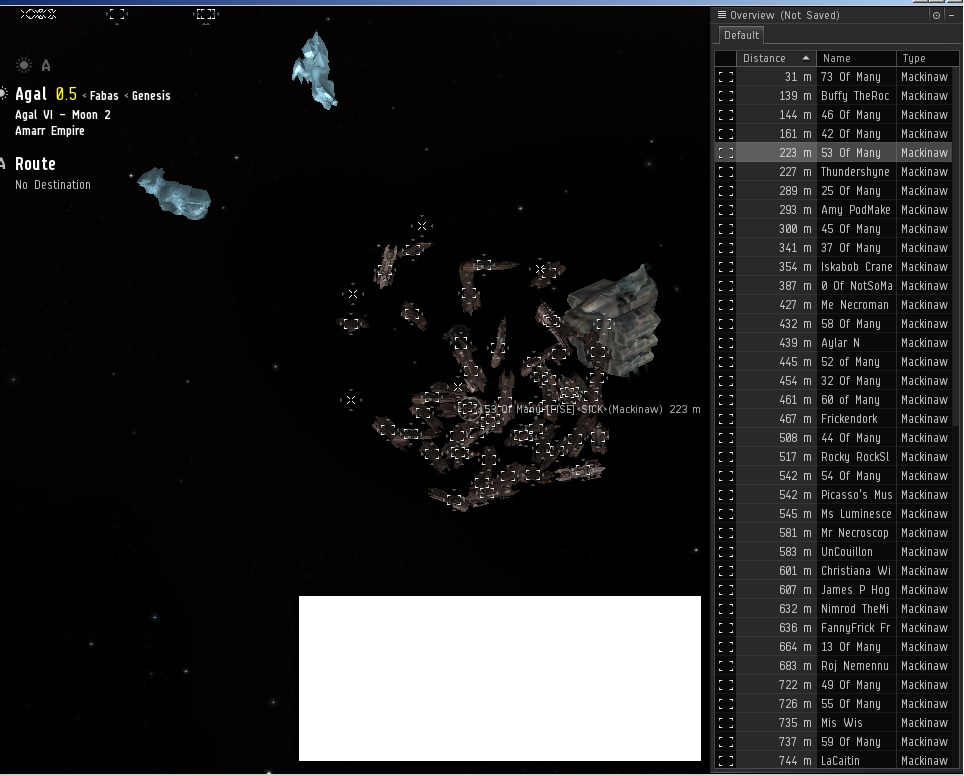Select Roj Nemennu in overview
The height and width of the screenshot is (776, 964).
pyautogui.click(x=833, y=667)
